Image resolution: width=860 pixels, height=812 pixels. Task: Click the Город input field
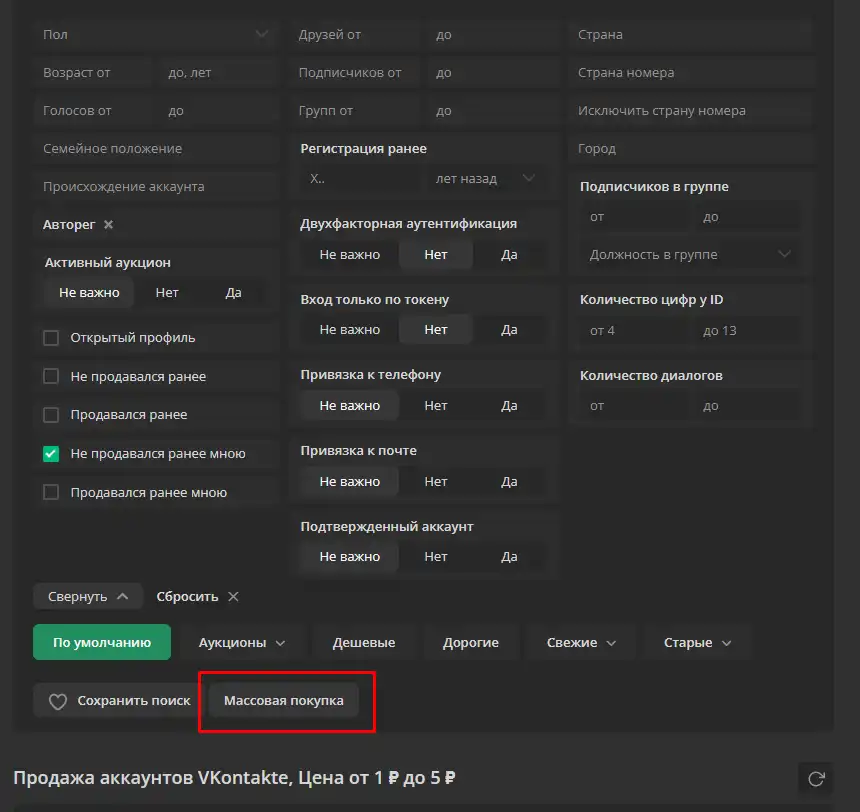tap(690, 149)
